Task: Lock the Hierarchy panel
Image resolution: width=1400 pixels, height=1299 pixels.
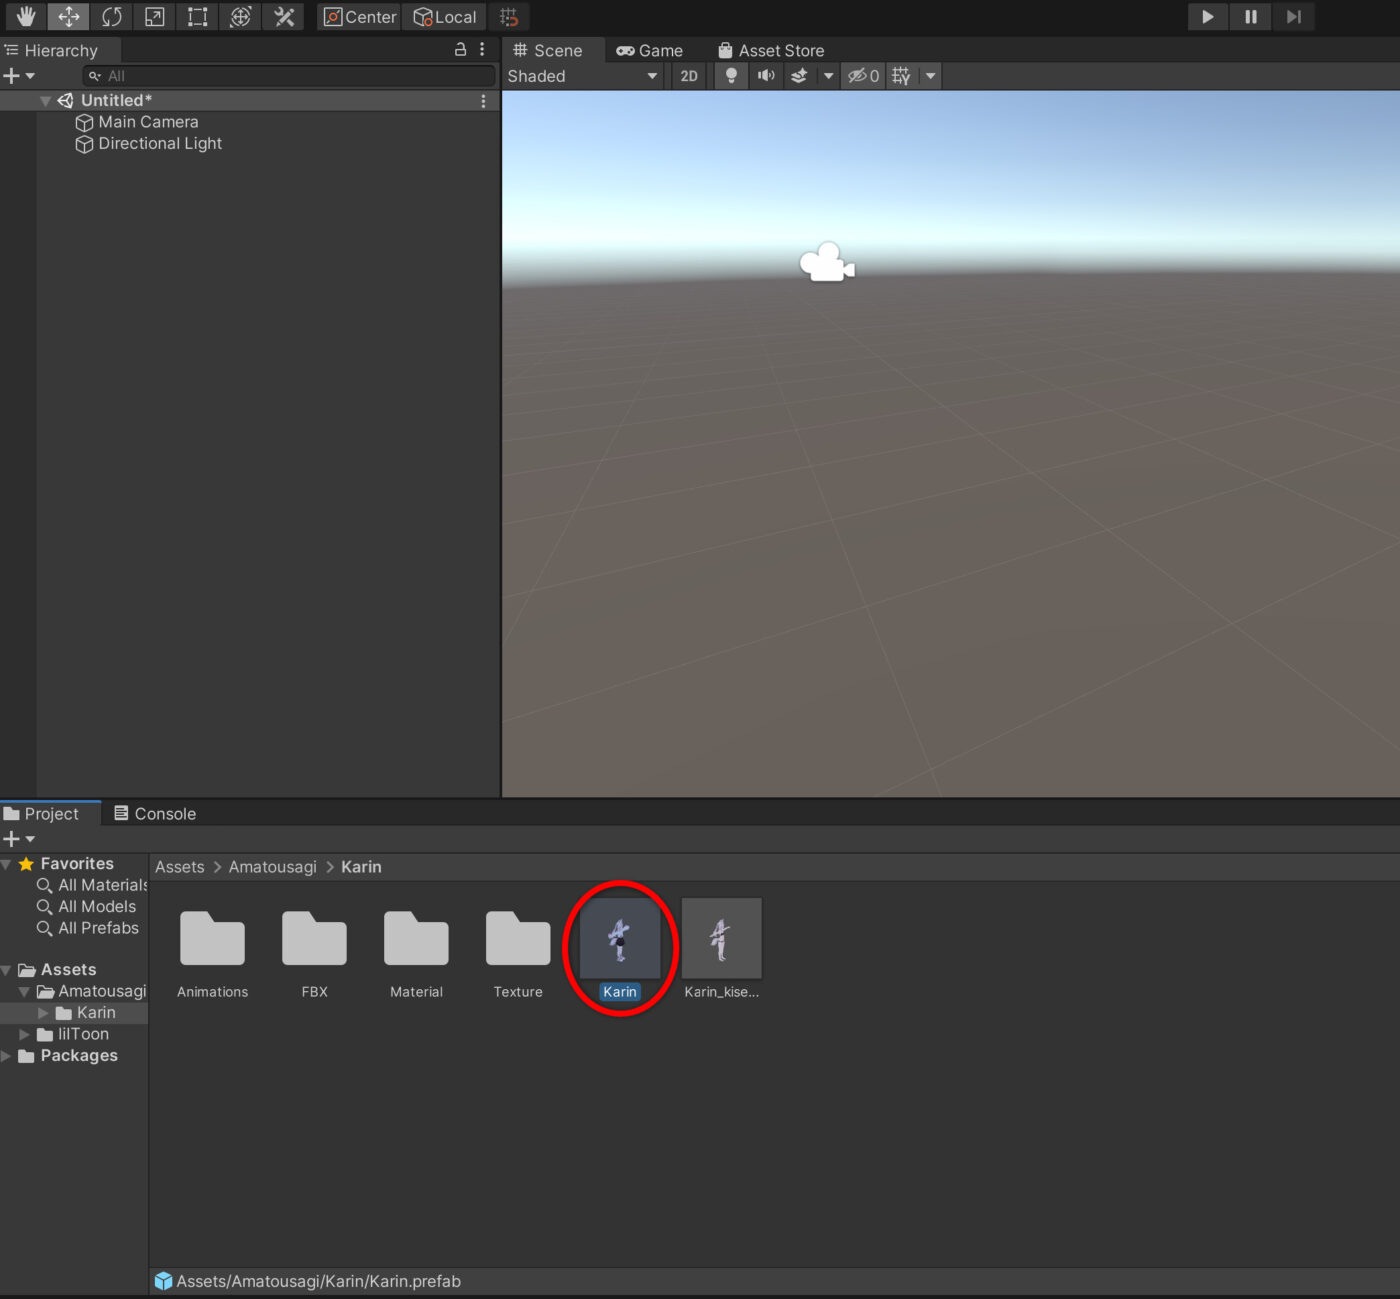Action: click(x=460, y=49)
